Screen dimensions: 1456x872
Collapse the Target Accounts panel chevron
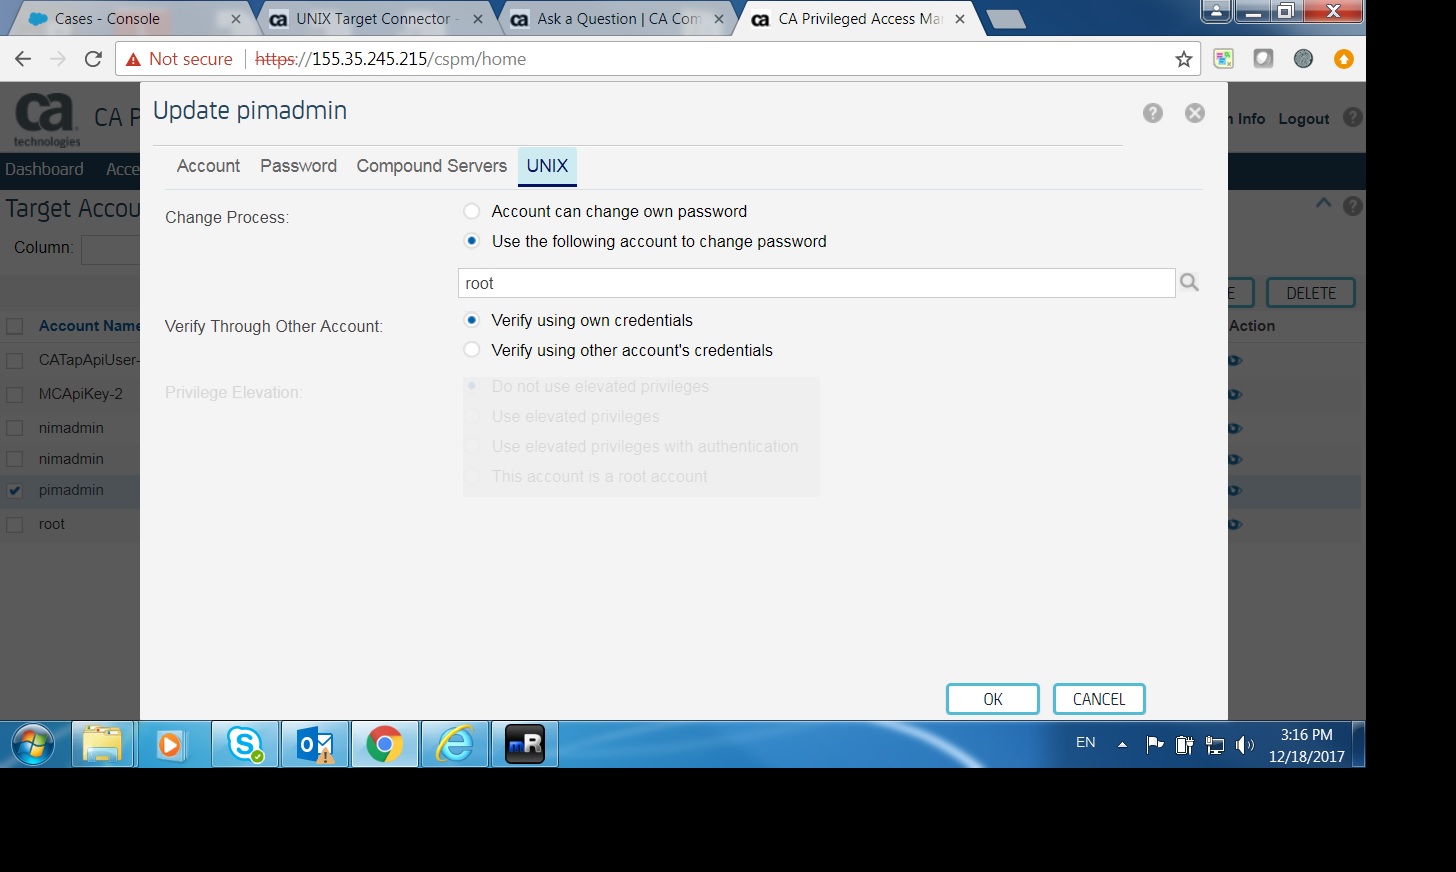[x=1323, y=203]
